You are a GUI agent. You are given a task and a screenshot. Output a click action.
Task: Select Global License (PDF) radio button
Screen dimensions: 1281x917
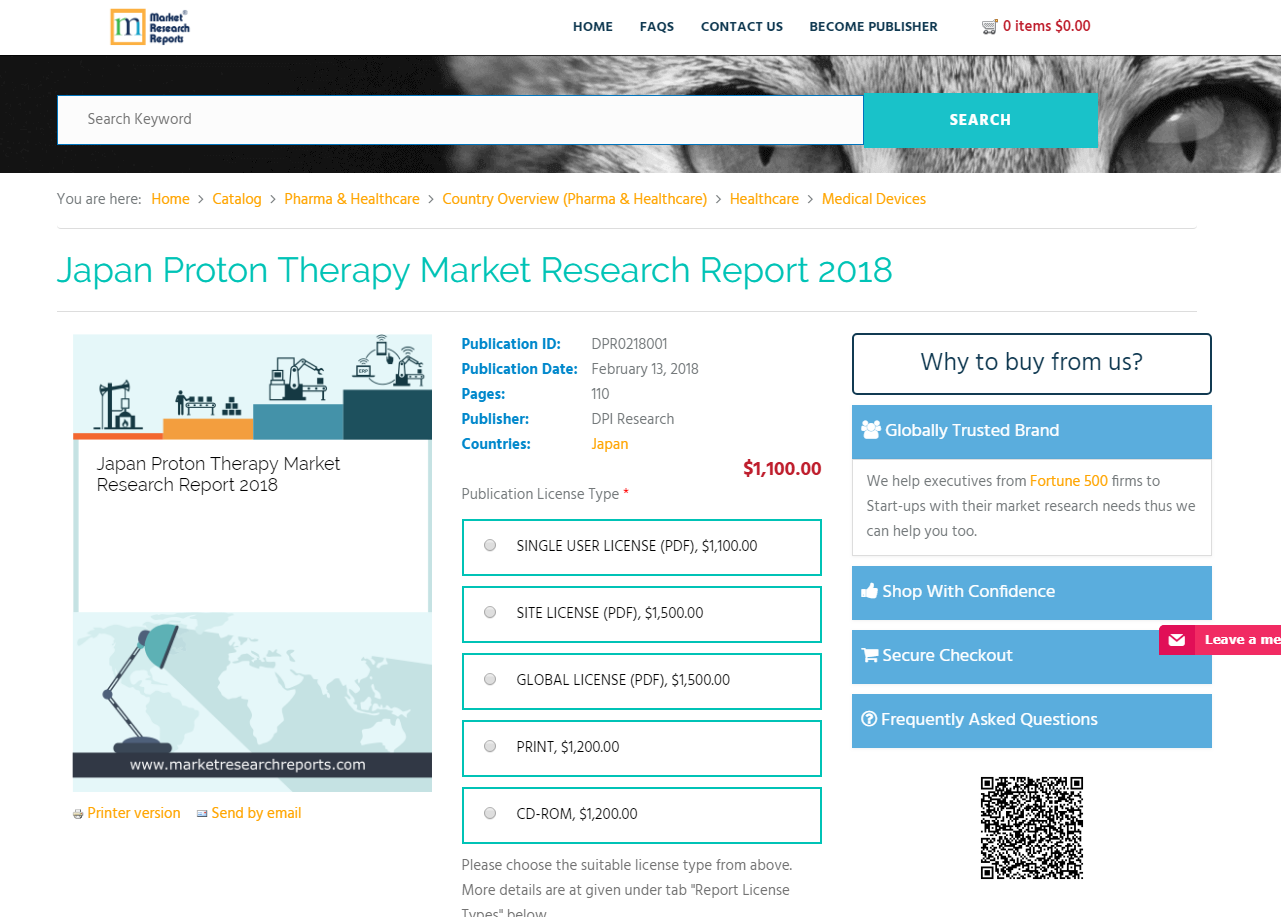click(490, 680)
